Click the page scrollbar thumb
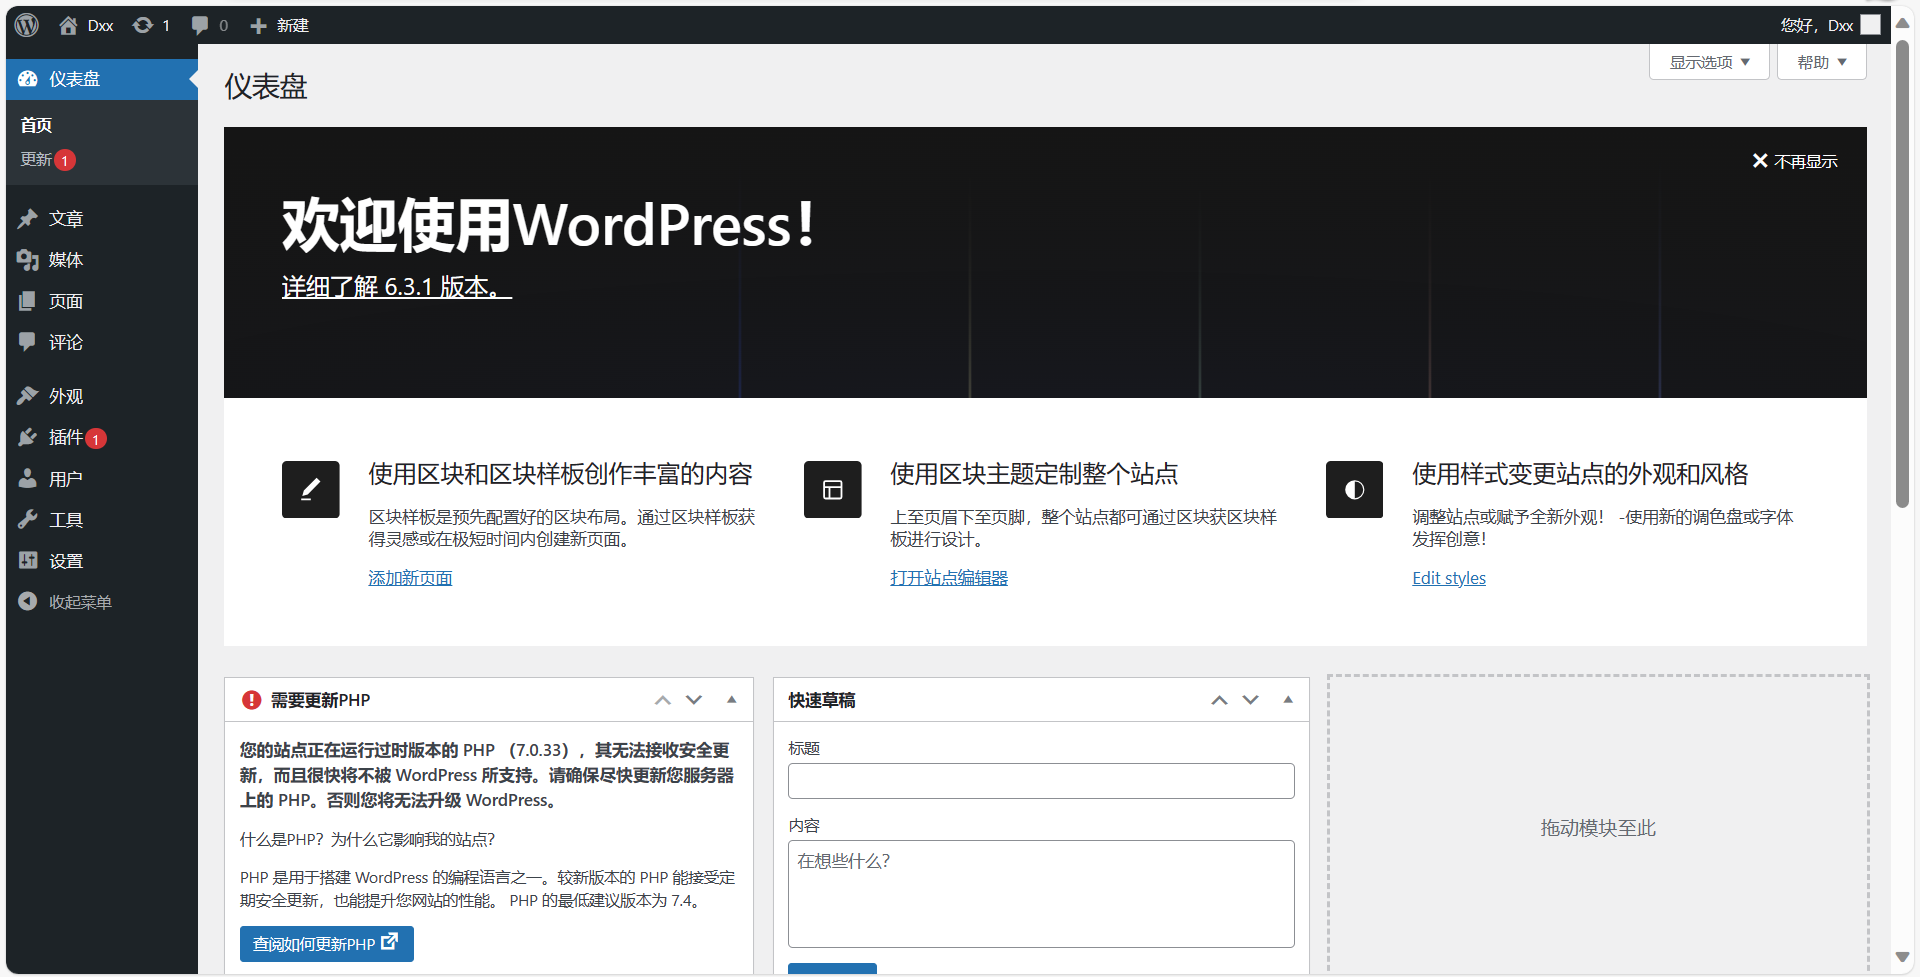Screen dimensions: 1920x977 (x=1902, y=275)
